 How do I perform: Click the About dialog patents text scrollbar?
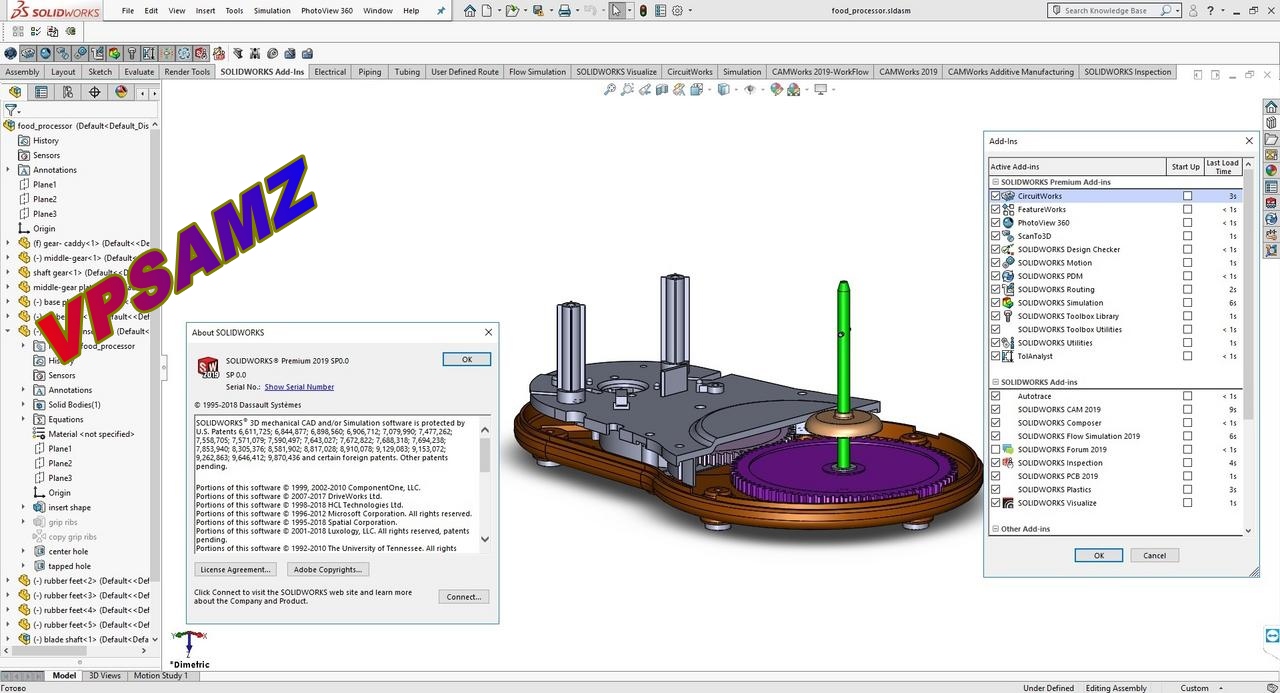[x=486, y=485]
